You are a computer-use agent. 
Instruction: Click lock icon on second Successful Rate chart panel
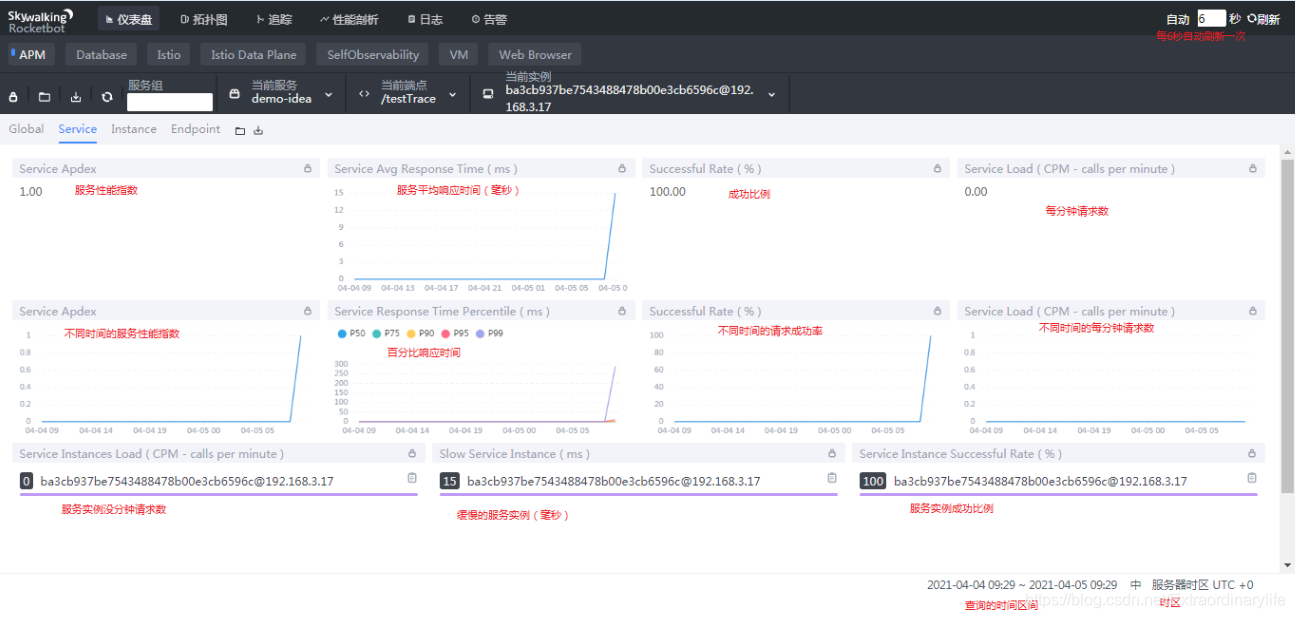pos(938,311)
